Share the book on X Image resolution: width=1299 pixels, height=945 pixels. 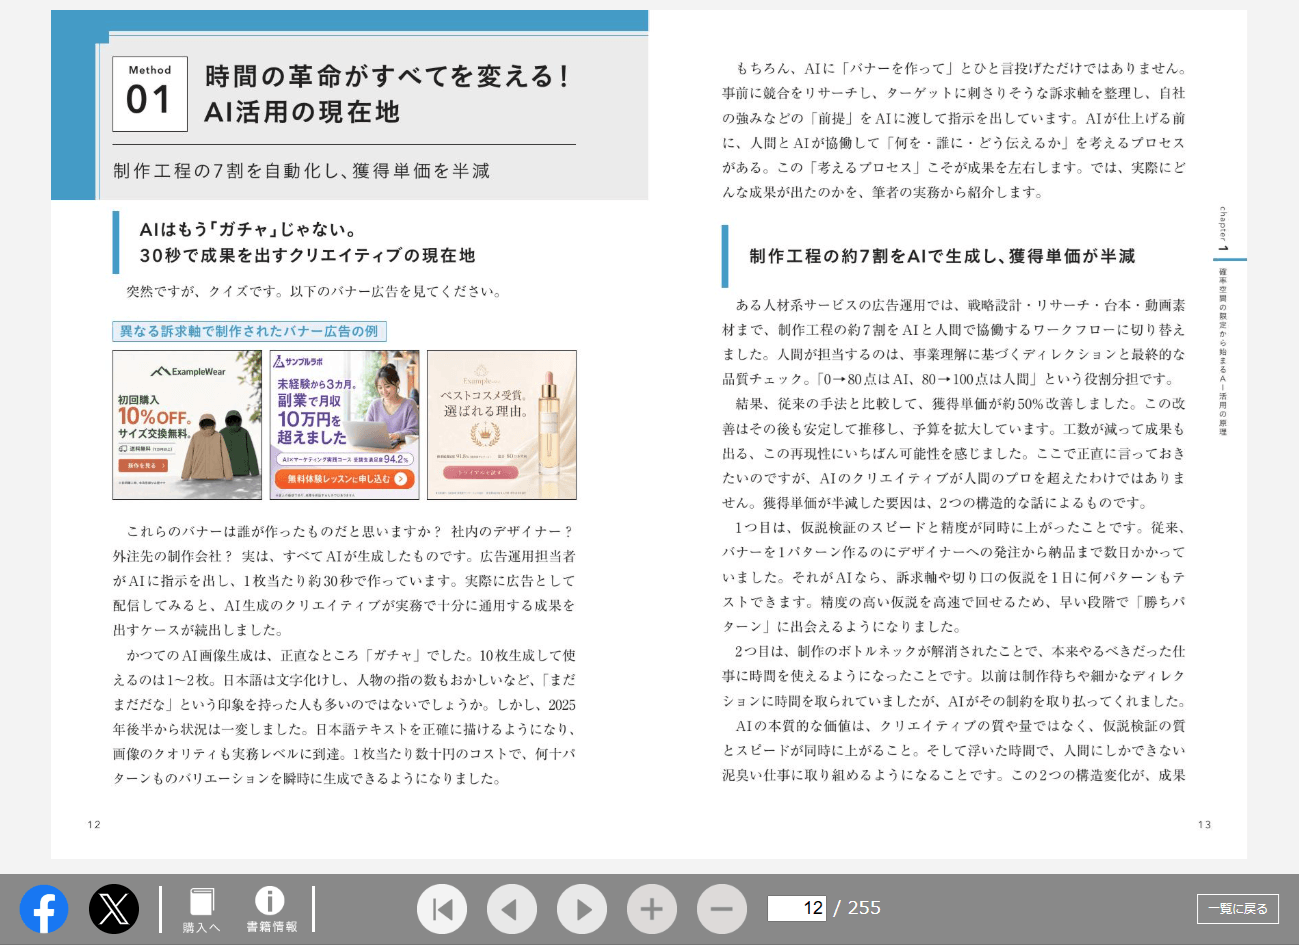114,909
